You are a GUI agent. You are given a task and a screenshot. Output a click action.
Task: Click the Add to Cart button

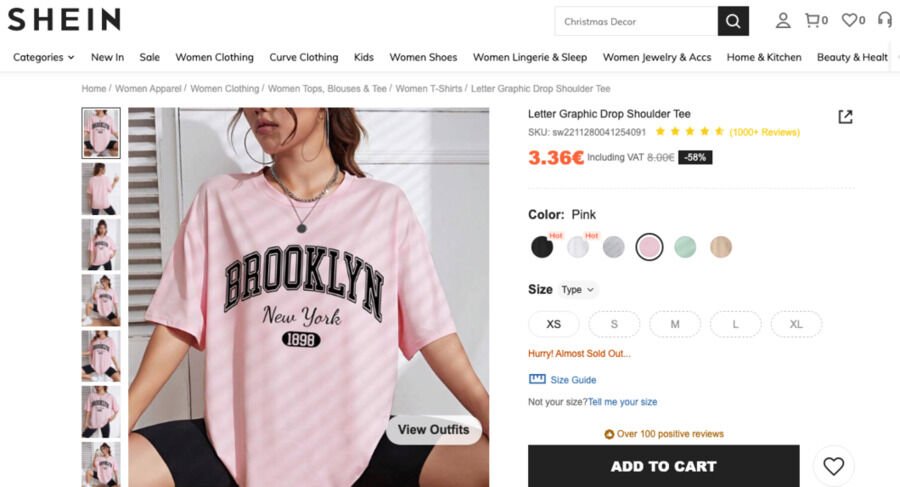[x=663, y=466]
